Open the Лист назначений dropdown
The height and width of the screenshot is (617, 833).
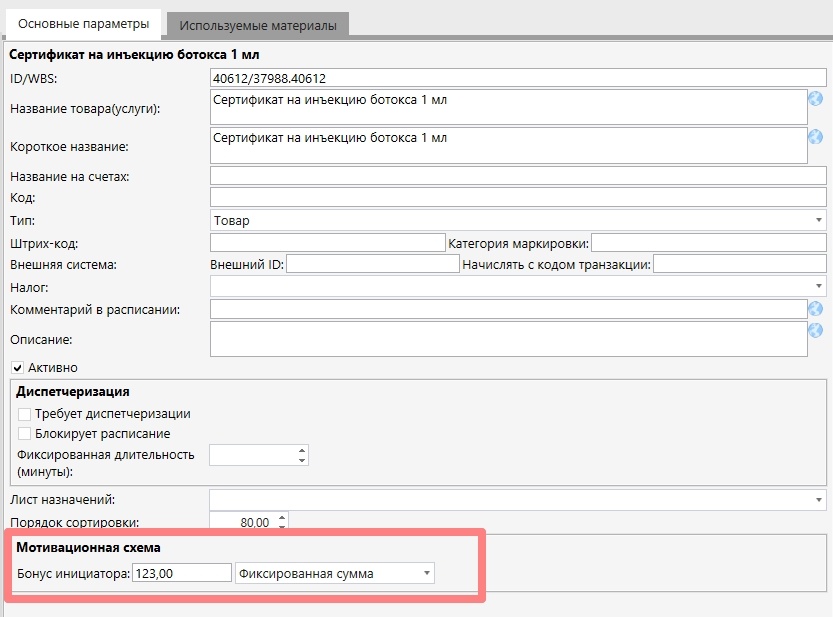818,499
